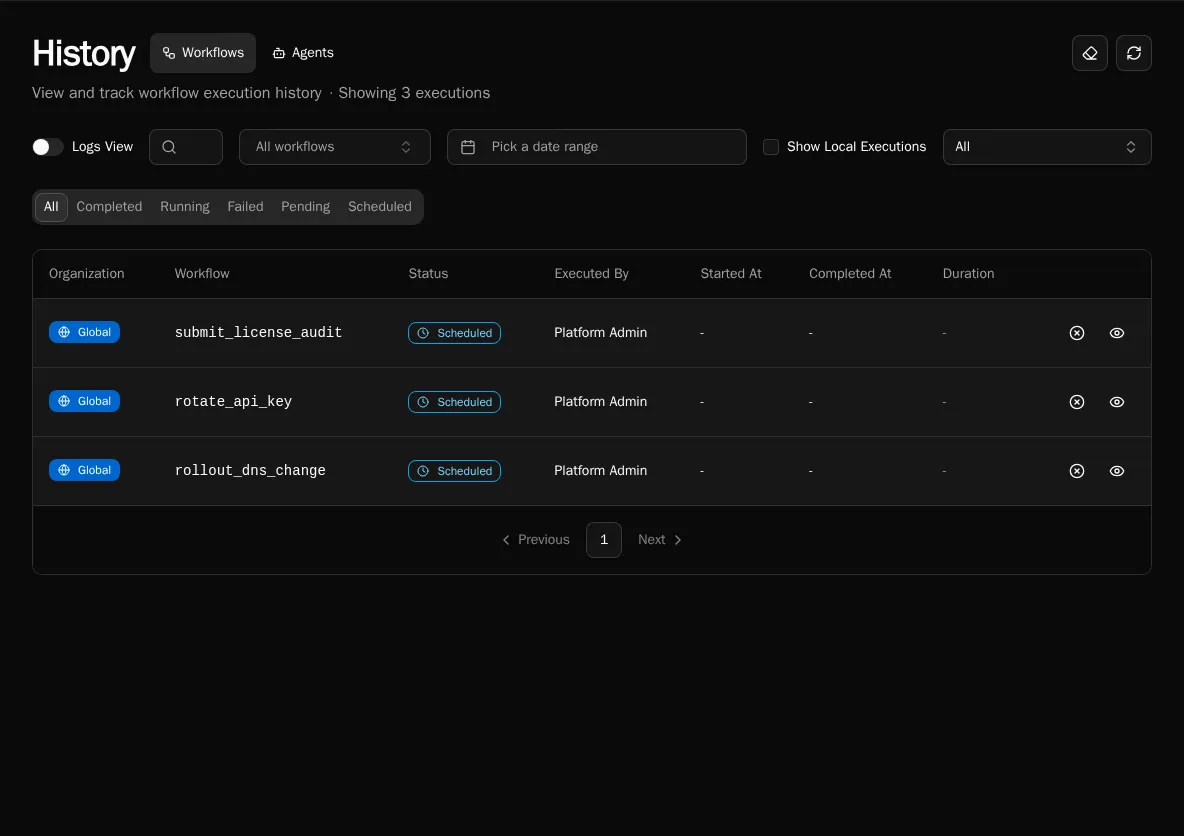Click page 1 in pagination
Image resolution: width=1184 pixels, height=836 pixels.
[x=603, y=540]
